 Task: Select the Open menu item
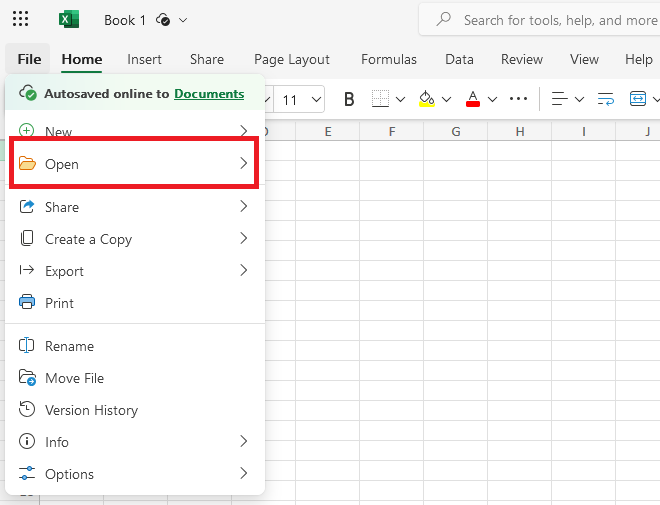[x=135, y=163]
